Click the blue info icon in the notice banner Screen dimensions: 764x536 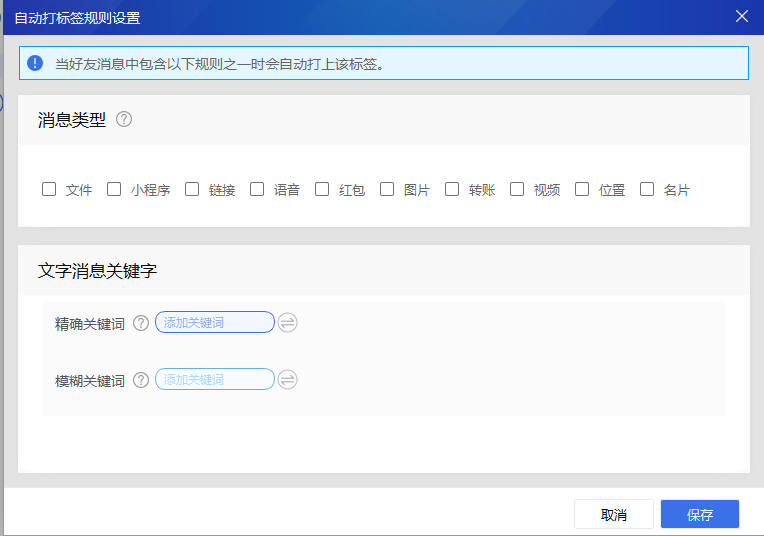35,63
